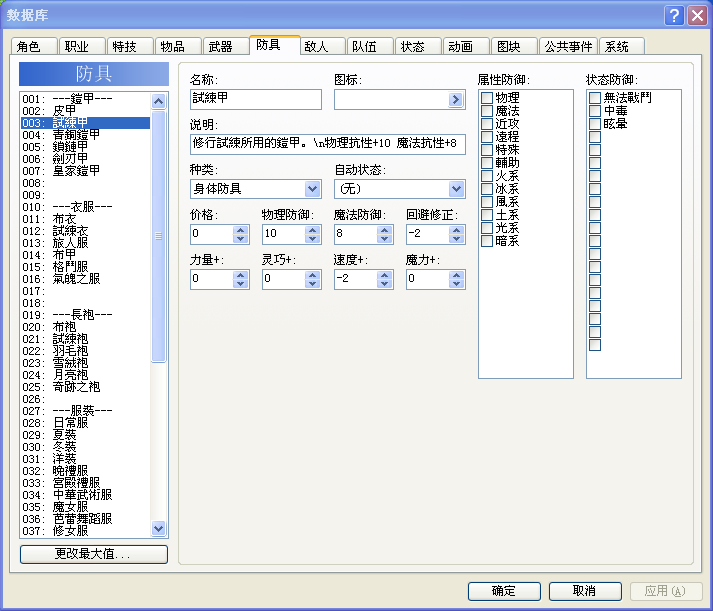The height and width of the screenshot is (611, 713).
Task: Select armor entry 016: 氣魄之服
Action: pos(85,279)
